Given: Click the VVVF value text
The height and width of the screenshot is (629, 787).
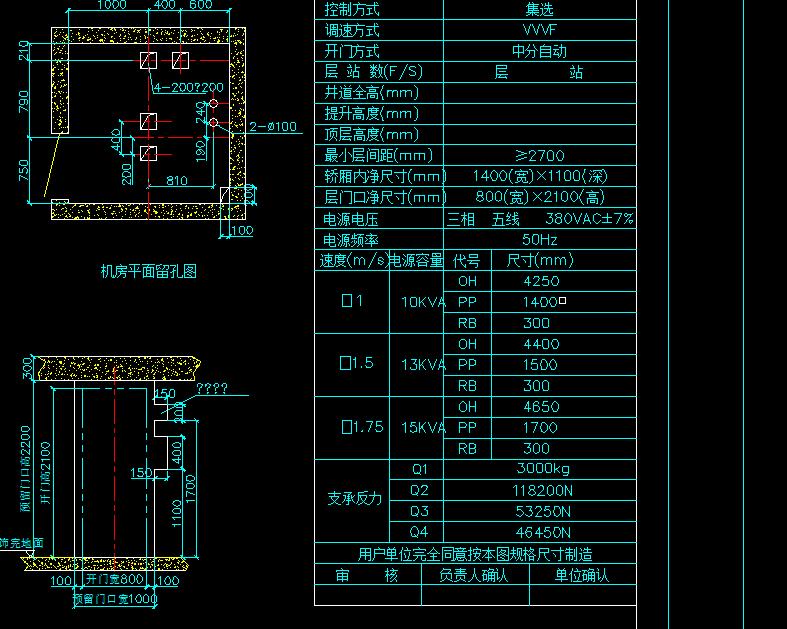Looking at the screenshot, I should tap(540, 30).
